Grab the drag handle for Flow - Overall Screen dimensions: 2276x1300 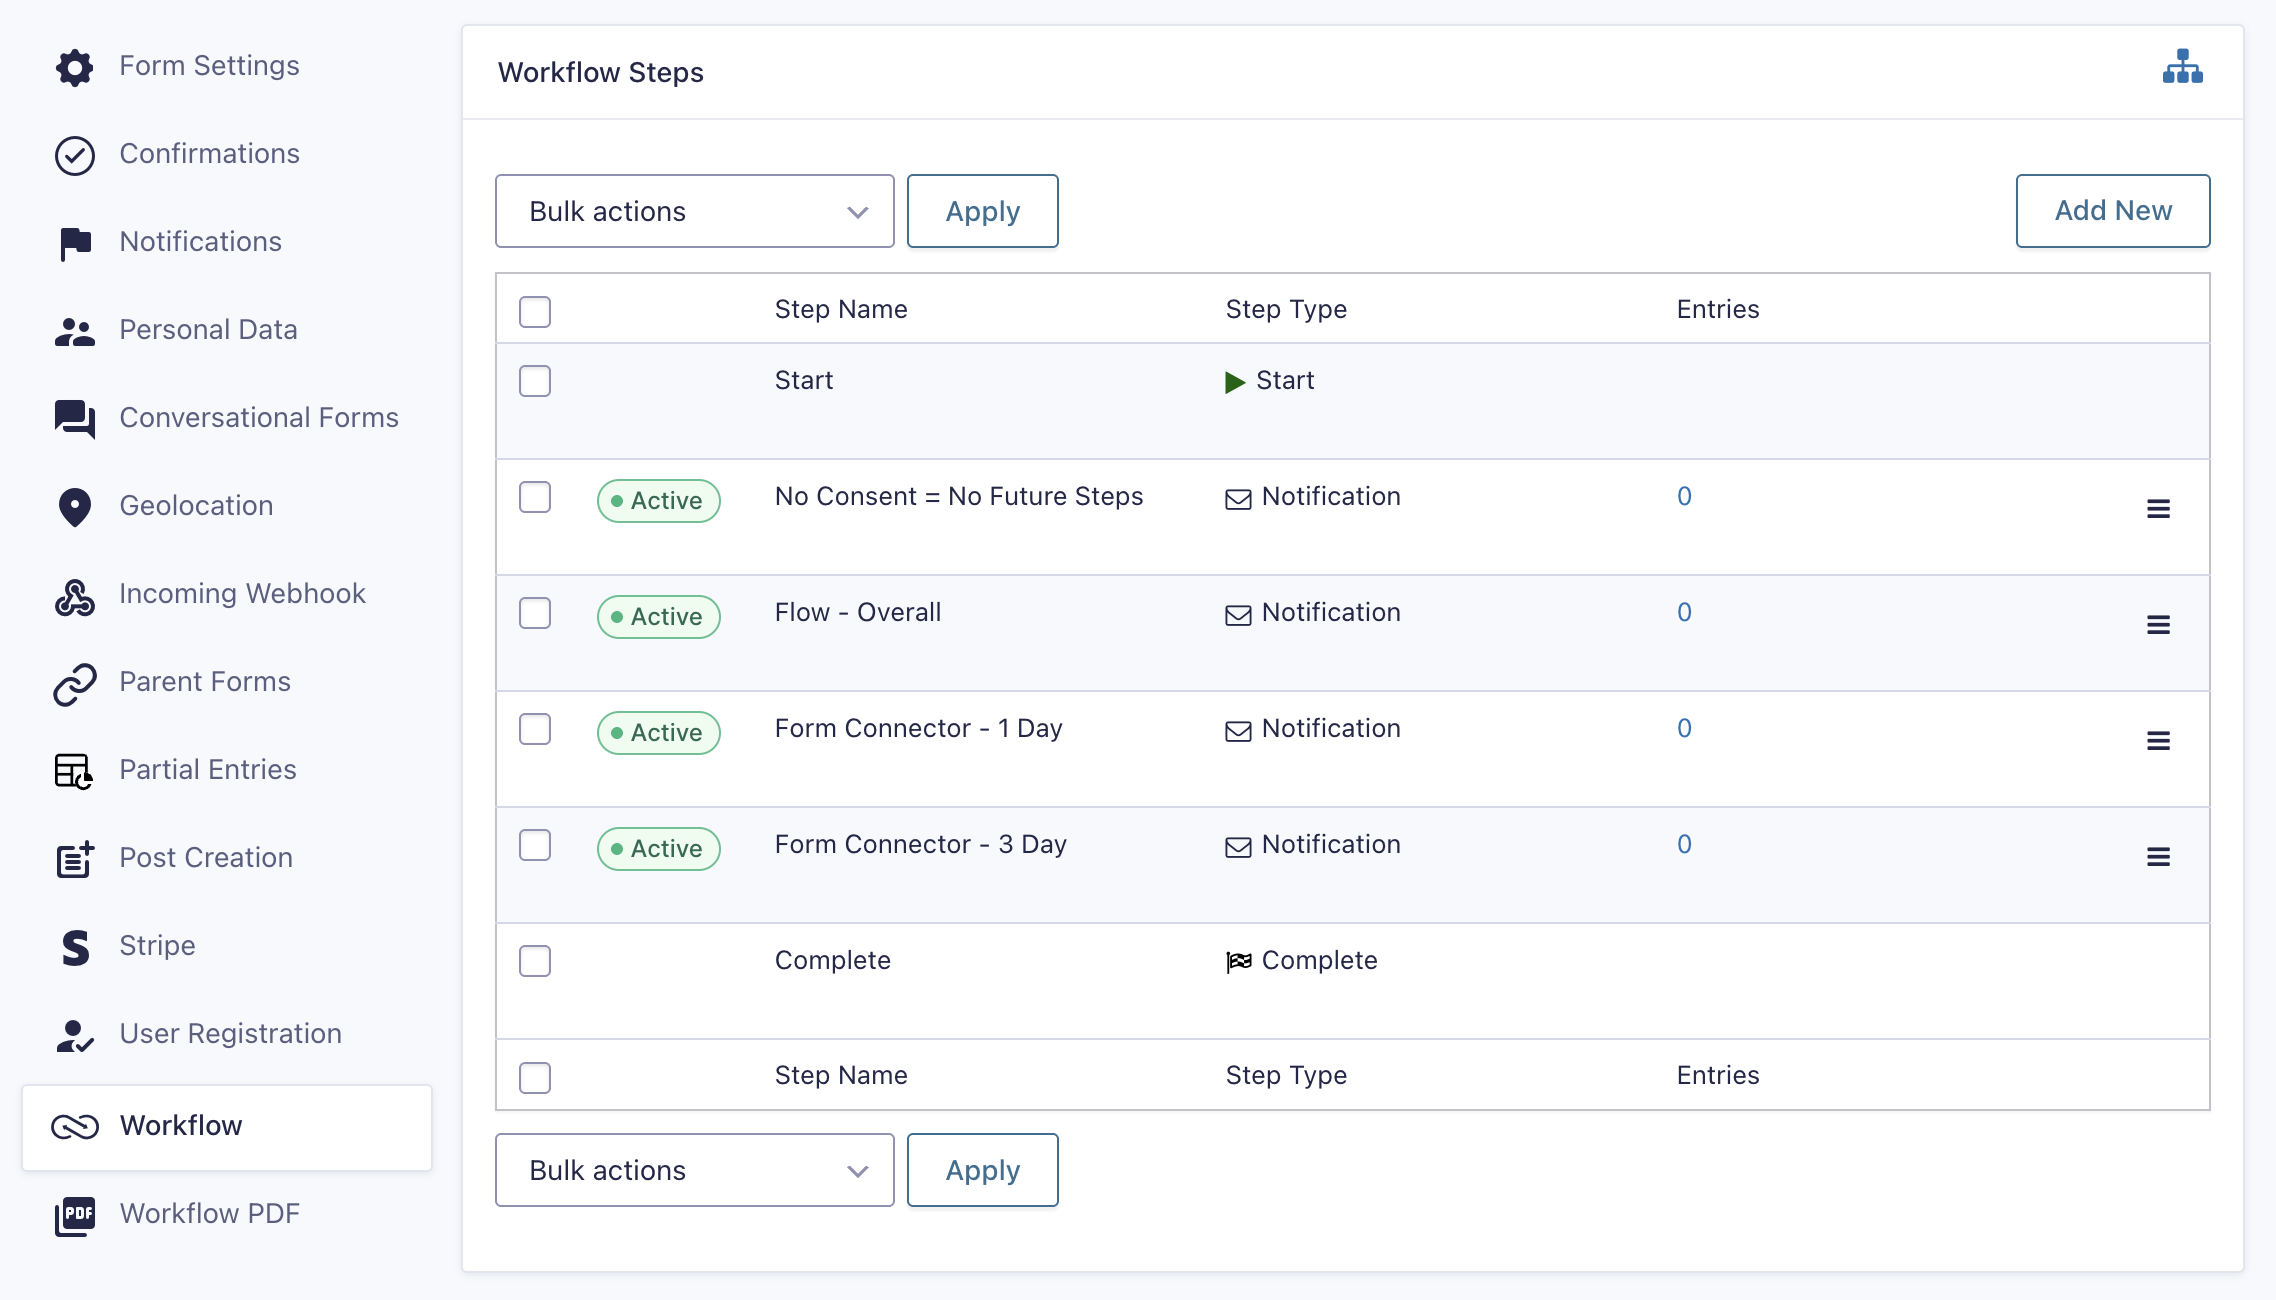[x=2158, y=625]
